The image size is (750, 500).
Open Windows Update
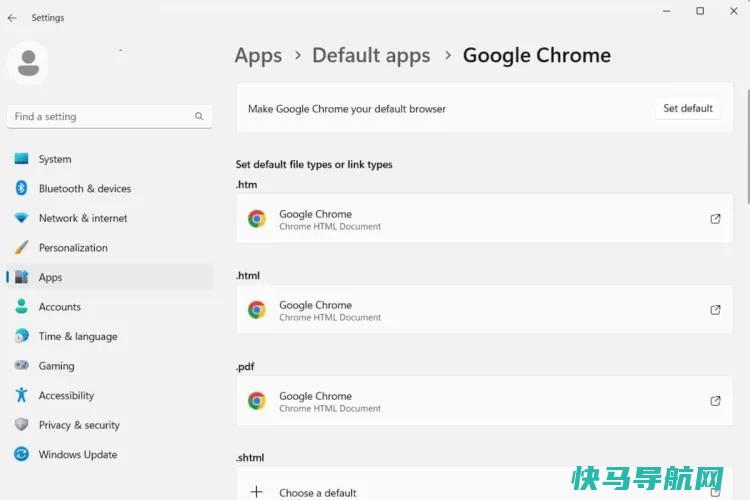(110, 455)
